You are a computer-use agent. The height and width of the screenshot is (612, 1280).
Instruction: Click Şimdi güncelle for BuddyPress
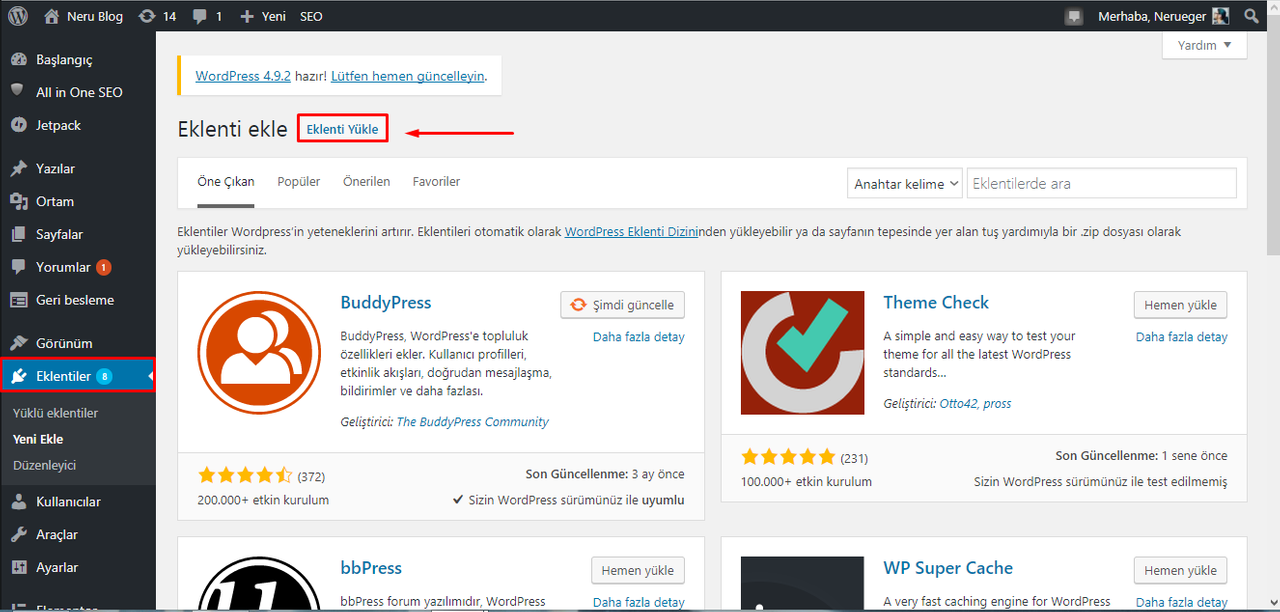click(623, 305)
